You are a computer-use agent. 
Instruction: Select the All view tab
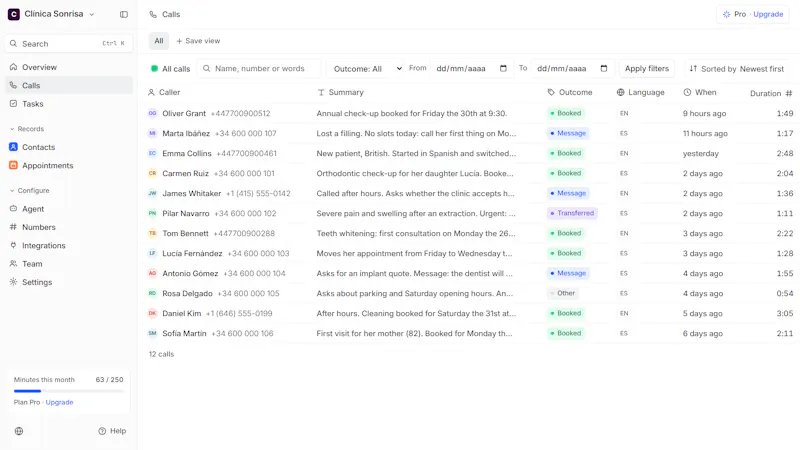point(159,41)
